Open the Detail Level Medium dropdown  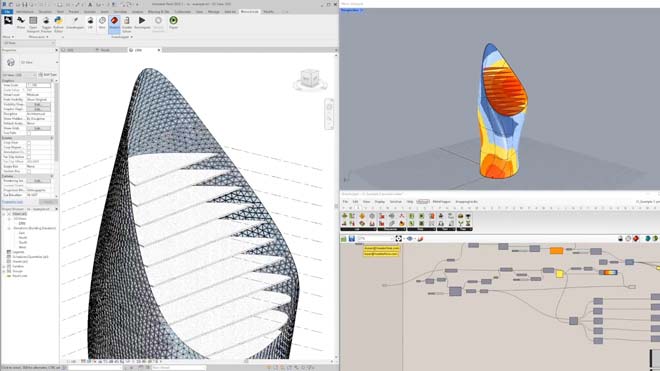tap(39, 95)
